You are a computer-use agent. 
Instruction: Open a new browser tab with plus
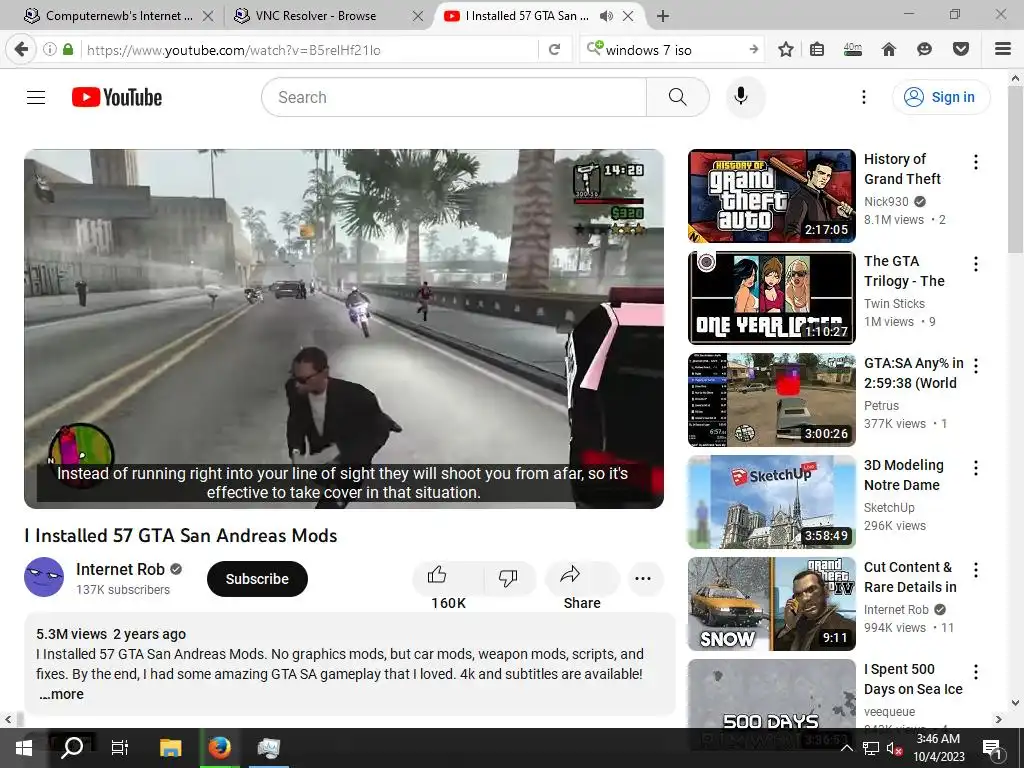click(x=663, y=16)
